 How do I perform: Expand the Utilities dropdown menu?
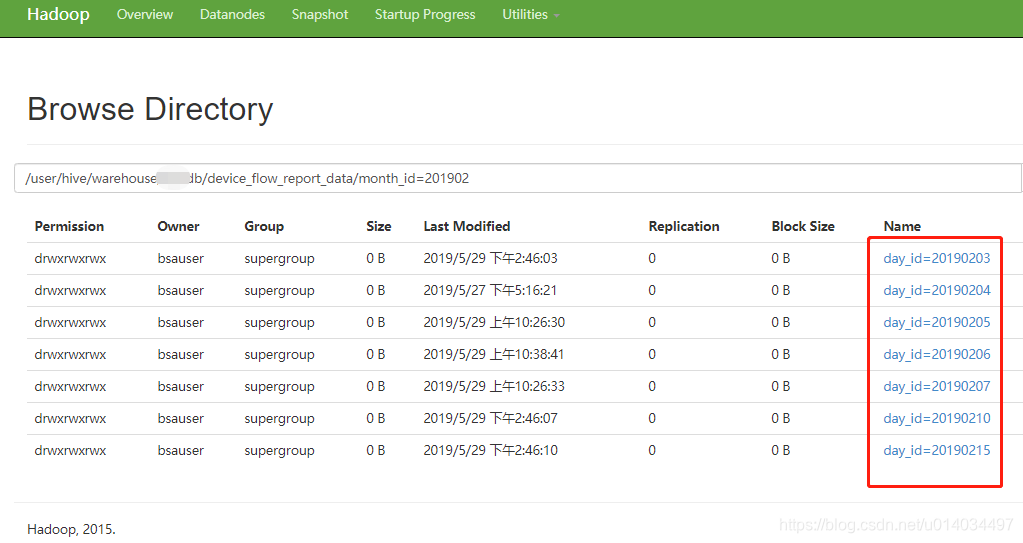[x=530, y=14]
